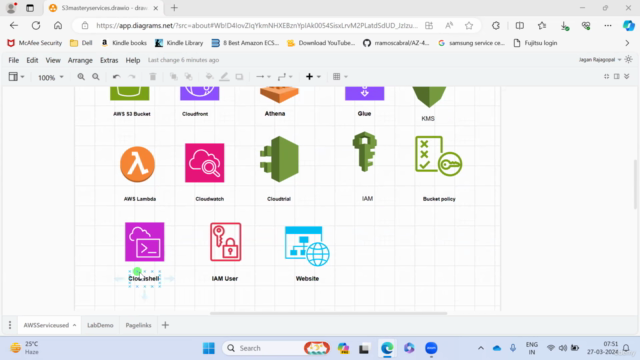Redo the last undone change

point(132,77)
